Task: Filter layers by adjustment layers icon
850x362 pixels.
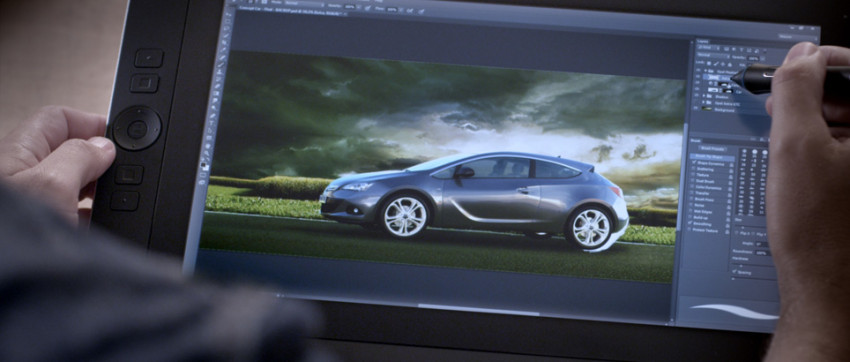Action: pyautogui.click(x=733, y=49)
